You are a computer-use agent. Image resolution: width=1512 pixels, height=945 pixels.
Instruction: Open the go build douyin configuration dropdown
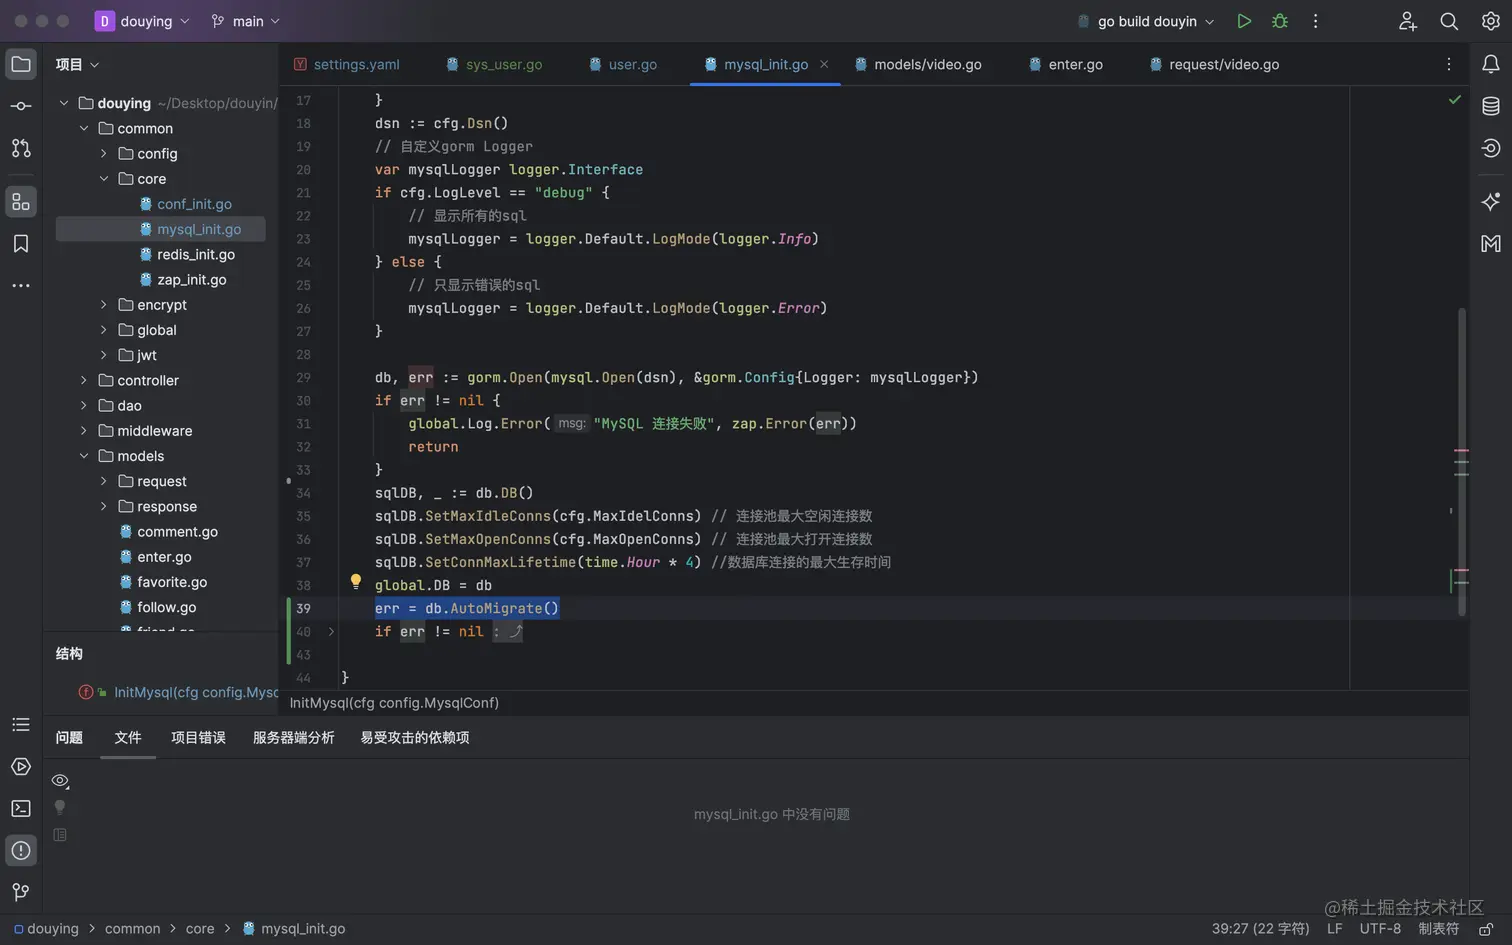point(1146,21)
